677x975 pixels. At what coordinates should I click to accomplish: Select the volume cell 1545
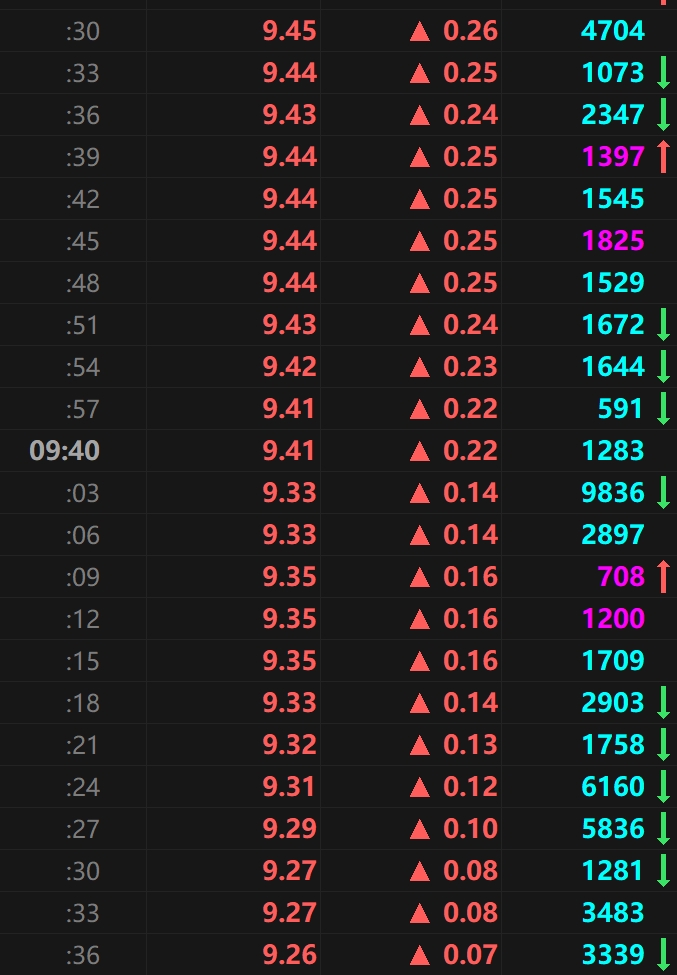point(613,198)
